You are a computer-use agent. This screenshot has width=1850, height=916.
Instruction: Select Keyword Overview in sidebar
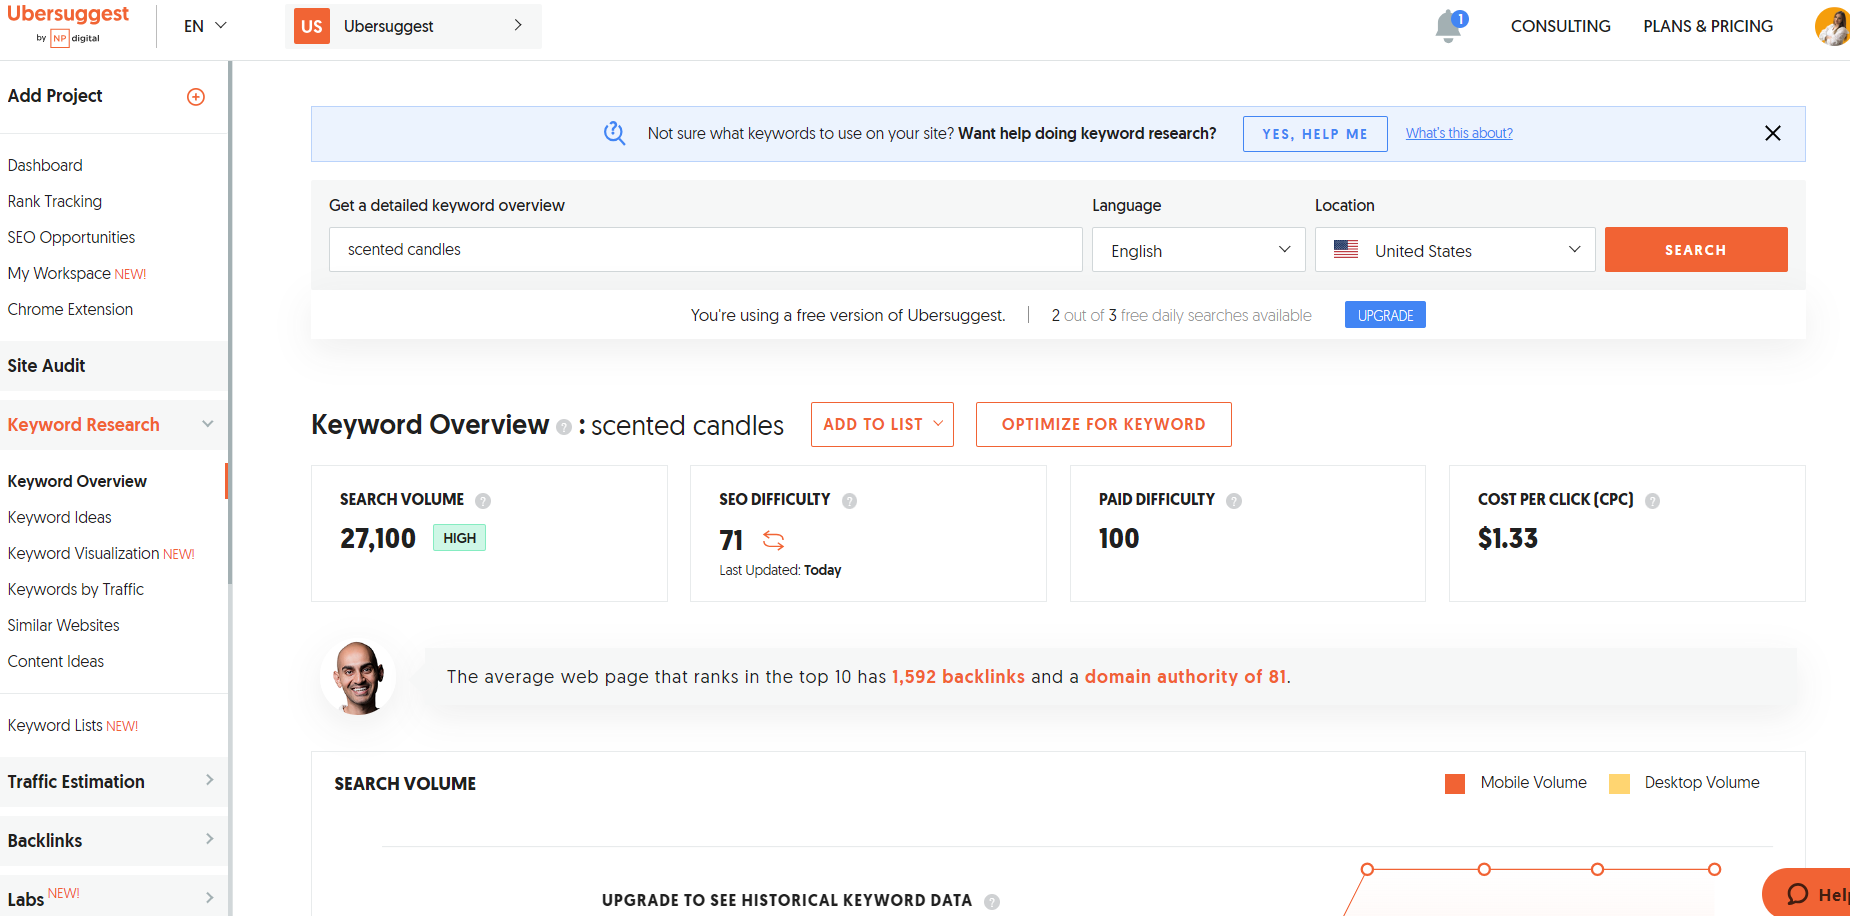tap(77, 481)
